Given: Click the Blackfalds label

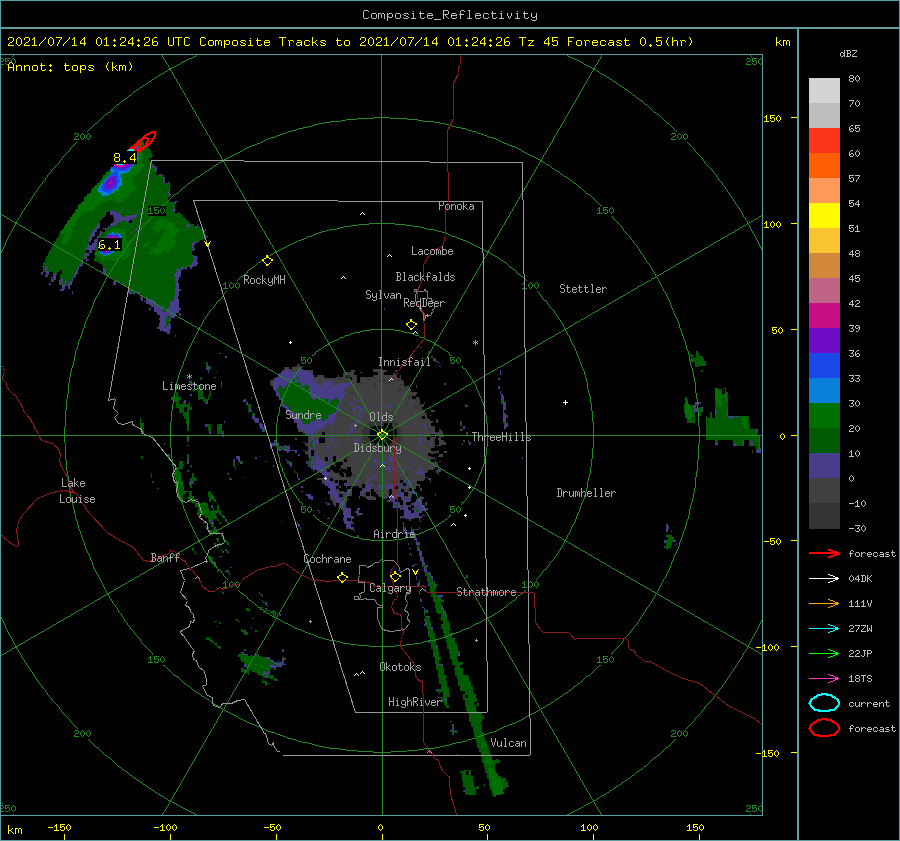Looking at the screenshot, I should [x=425, y=277].
